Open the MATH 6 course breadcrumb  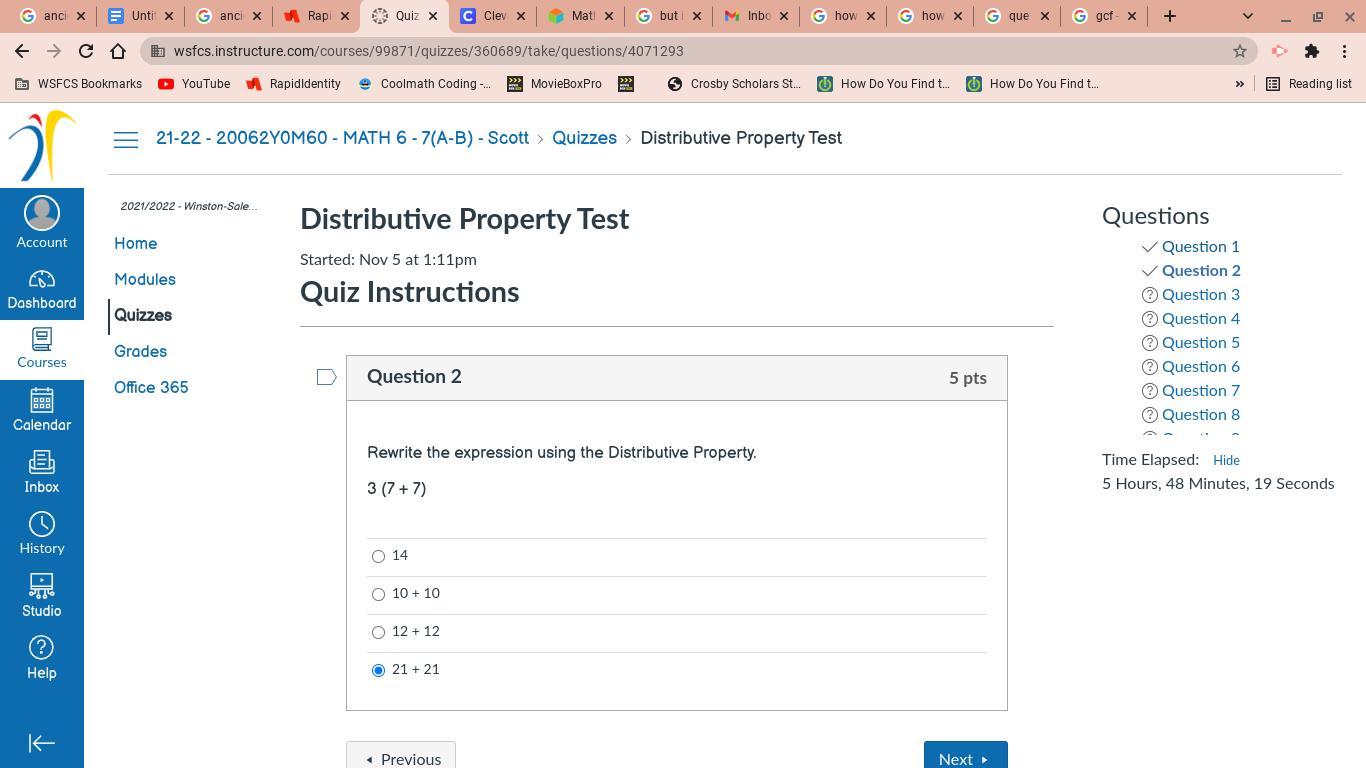click(342, 139)
